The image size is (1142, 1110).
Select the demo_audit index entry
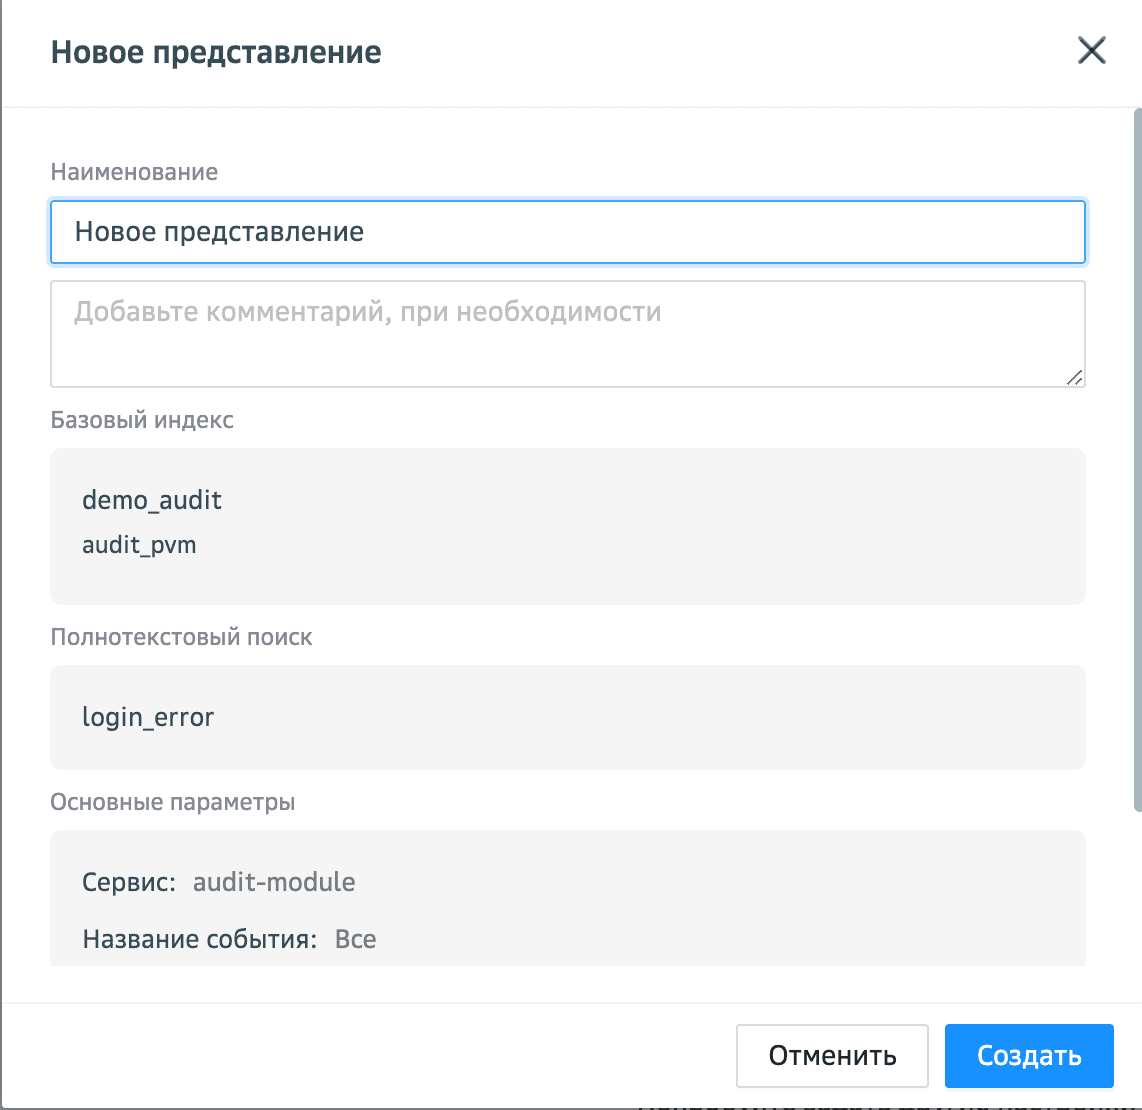point(152,500)
